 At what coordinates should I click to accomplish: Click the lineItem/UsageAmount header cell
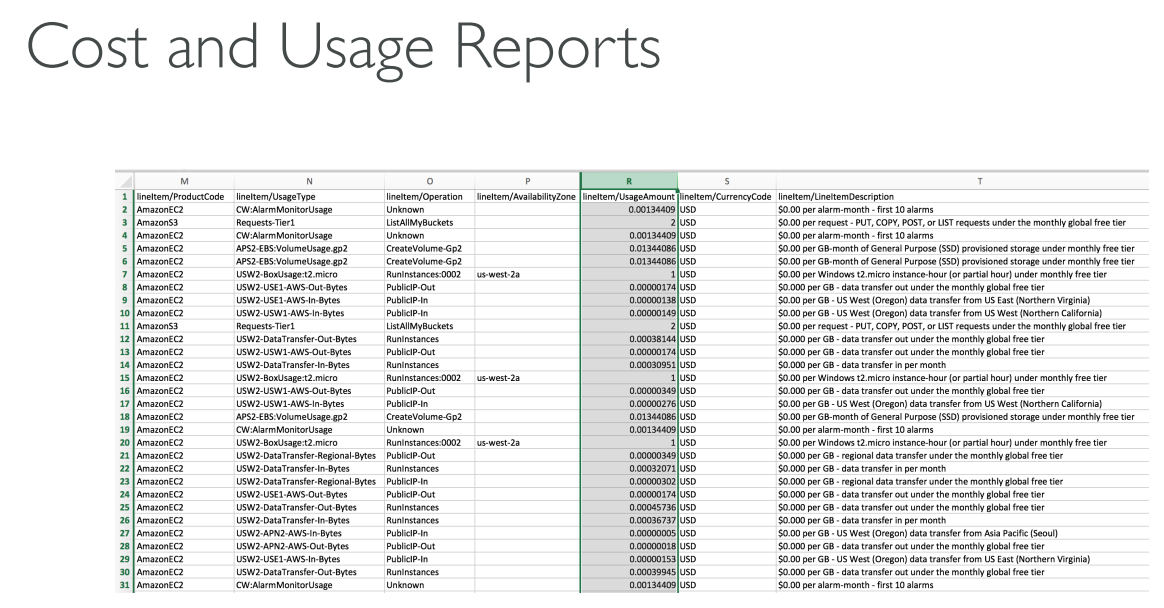pyautogui.click(x=628, y=196)
